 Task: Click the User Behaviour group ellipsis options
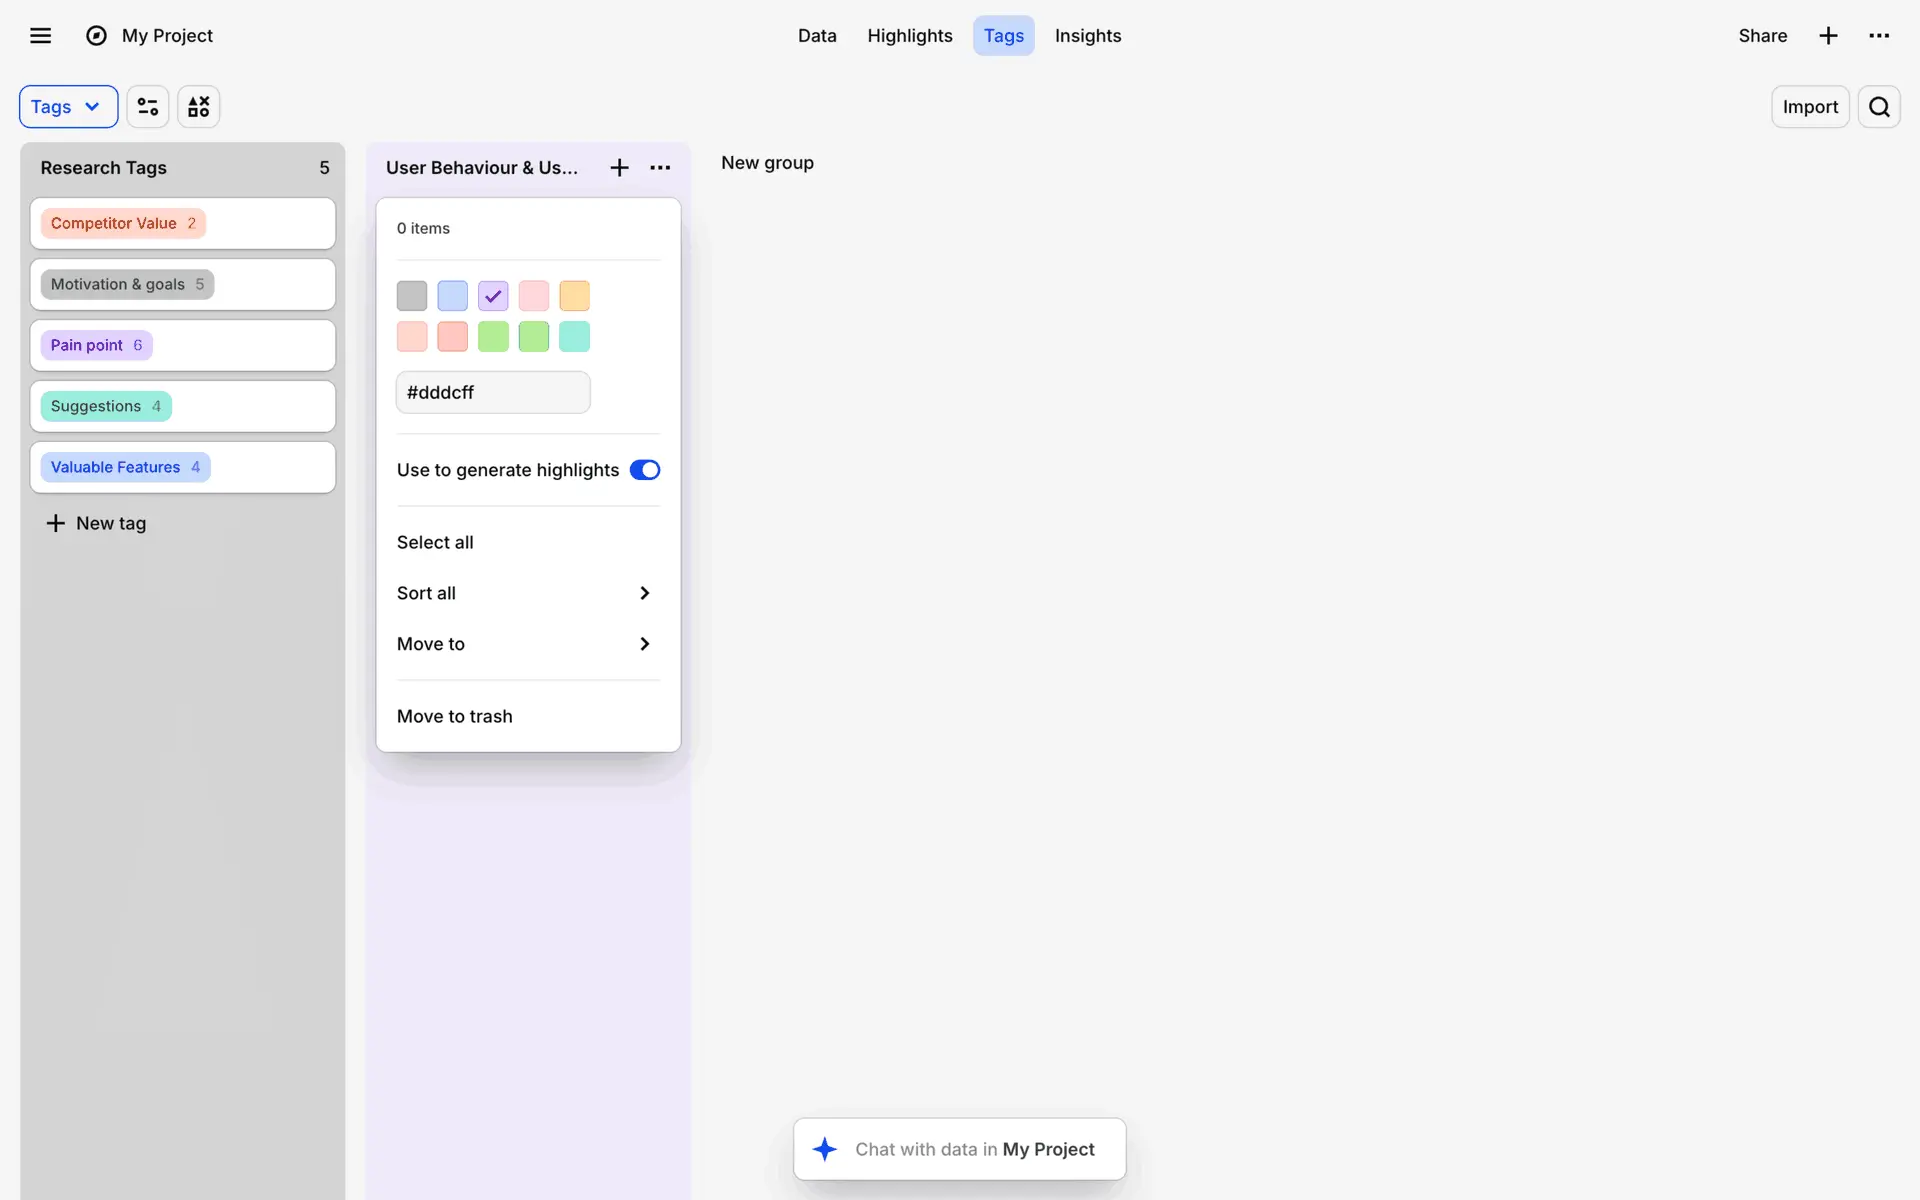[660, 168]
